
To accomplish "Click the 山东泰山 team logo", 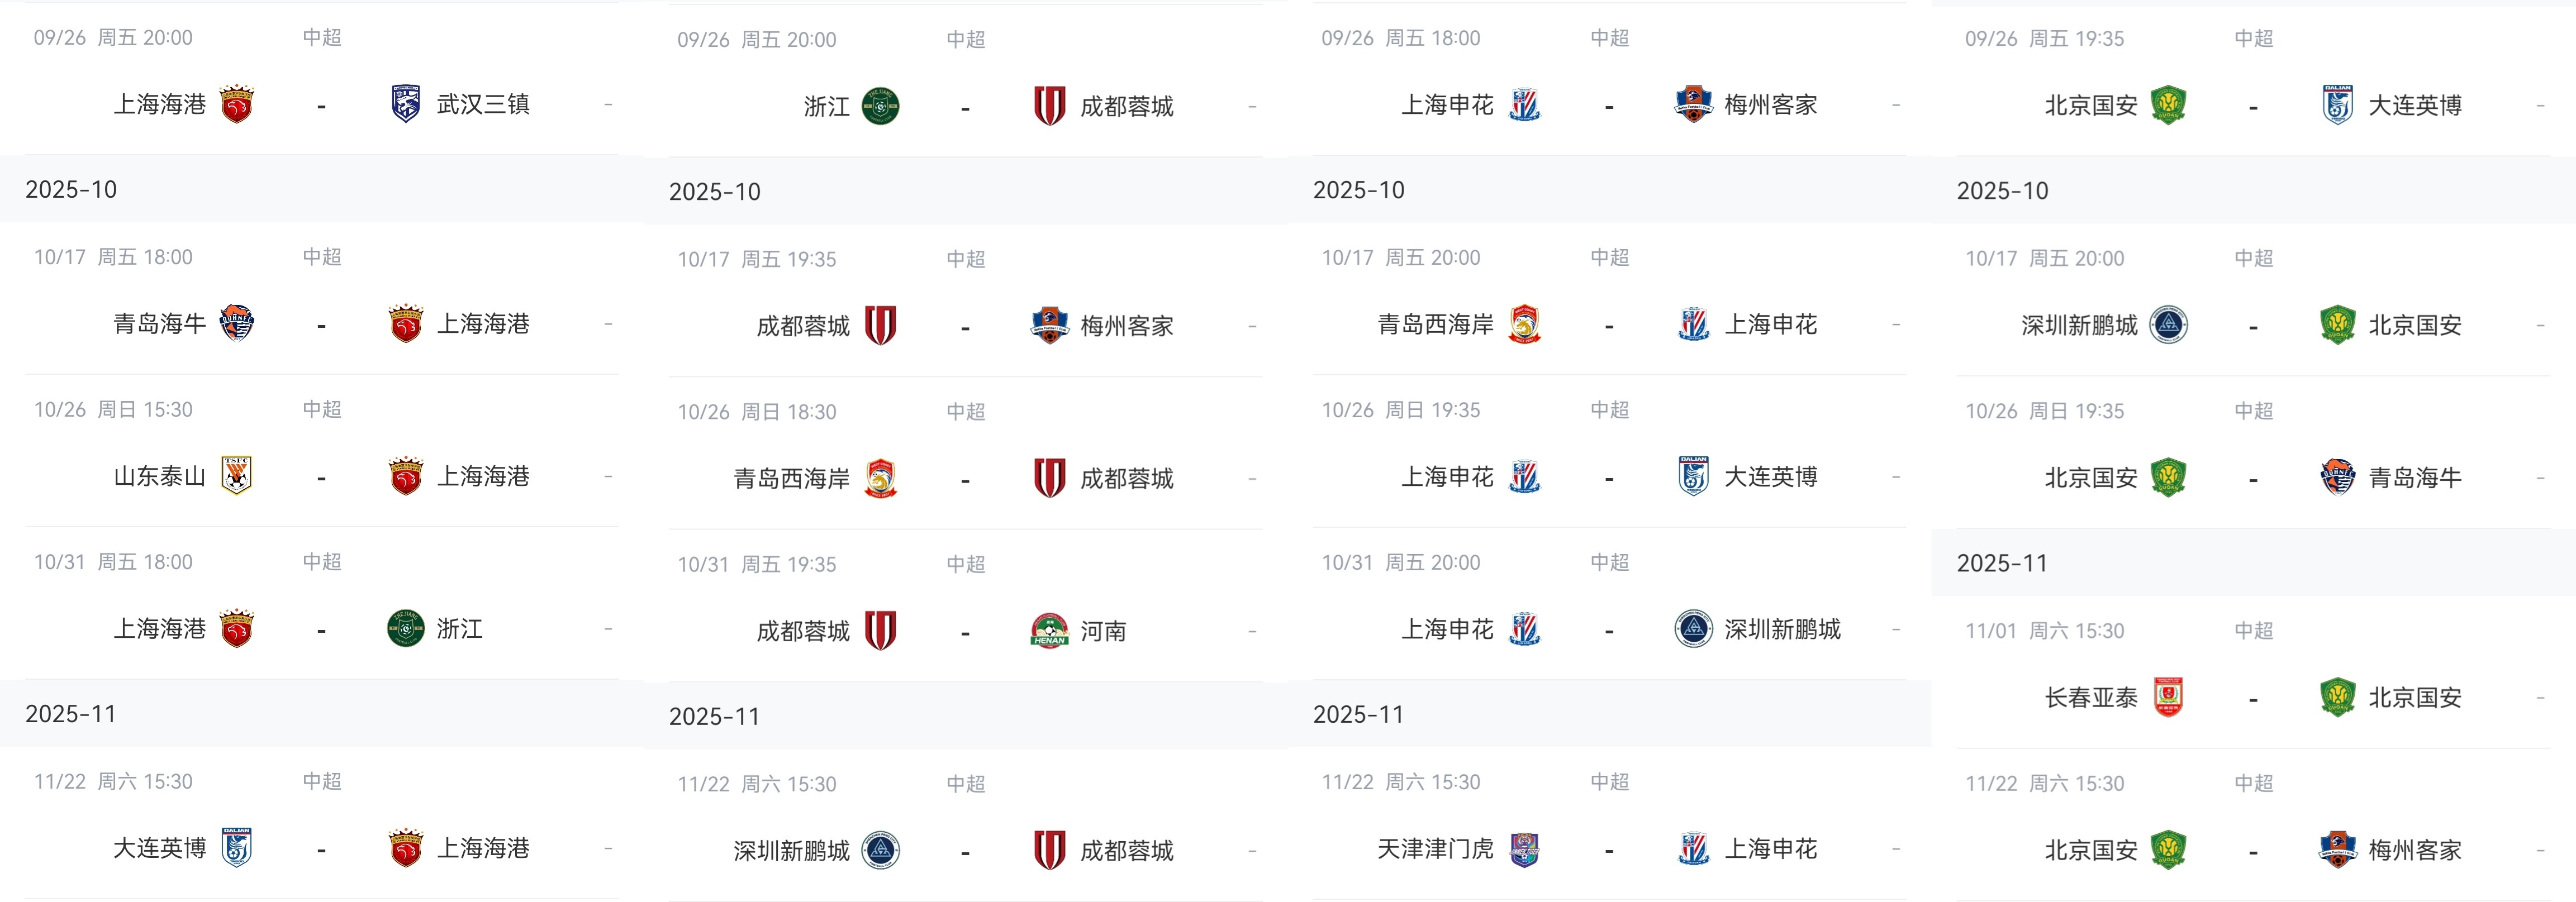I will 236,476.
